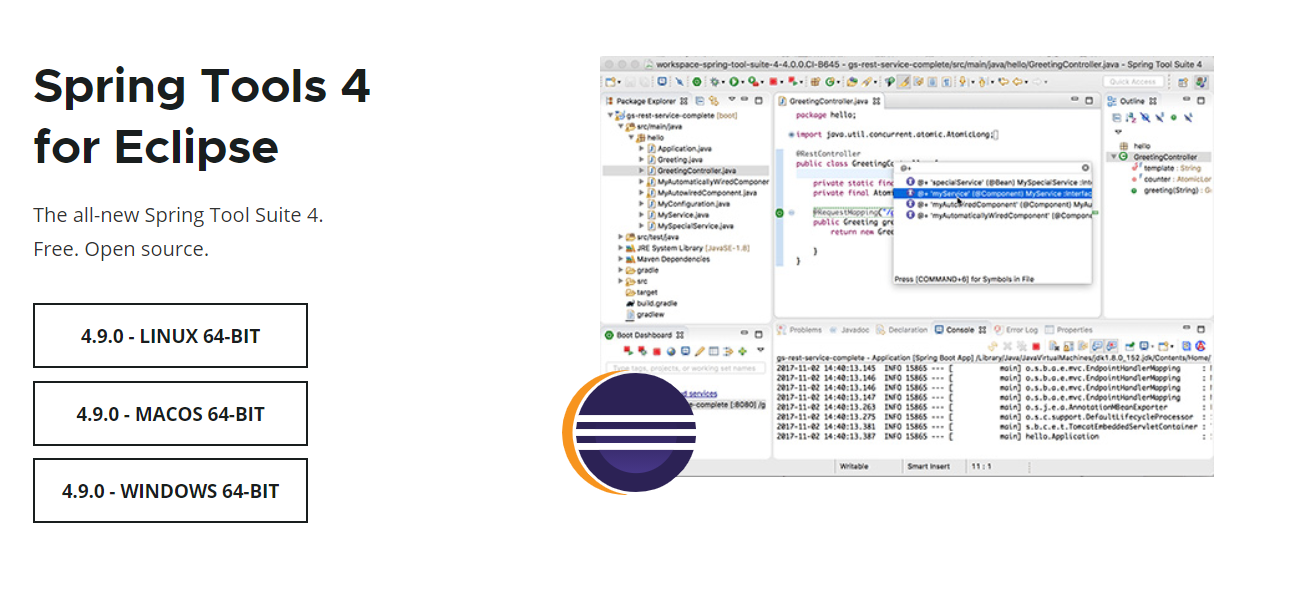Expand the Application.java file node

point(641,148)
